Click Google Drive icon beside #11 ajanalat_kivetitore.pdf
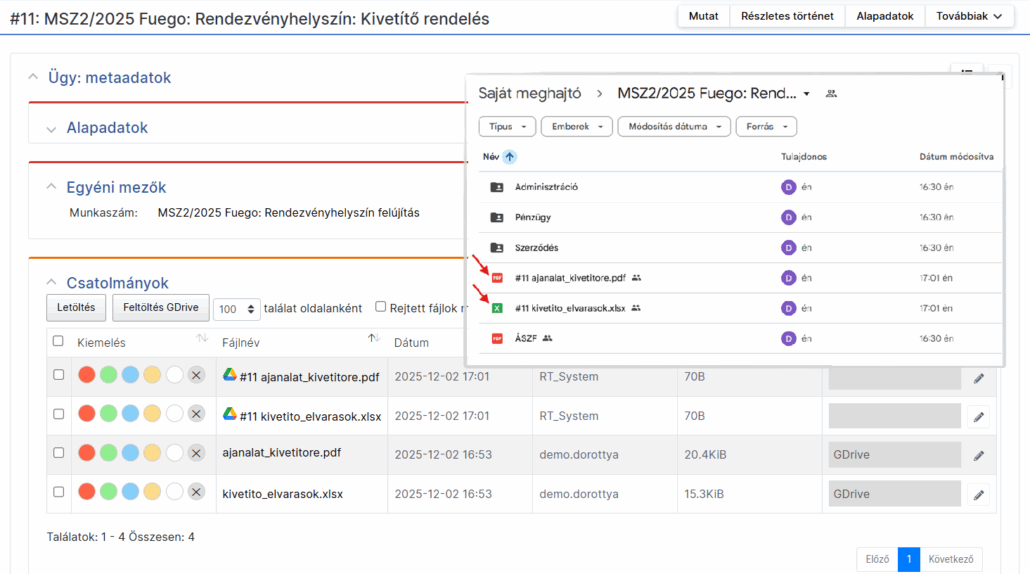 click(x=229, y=375)
